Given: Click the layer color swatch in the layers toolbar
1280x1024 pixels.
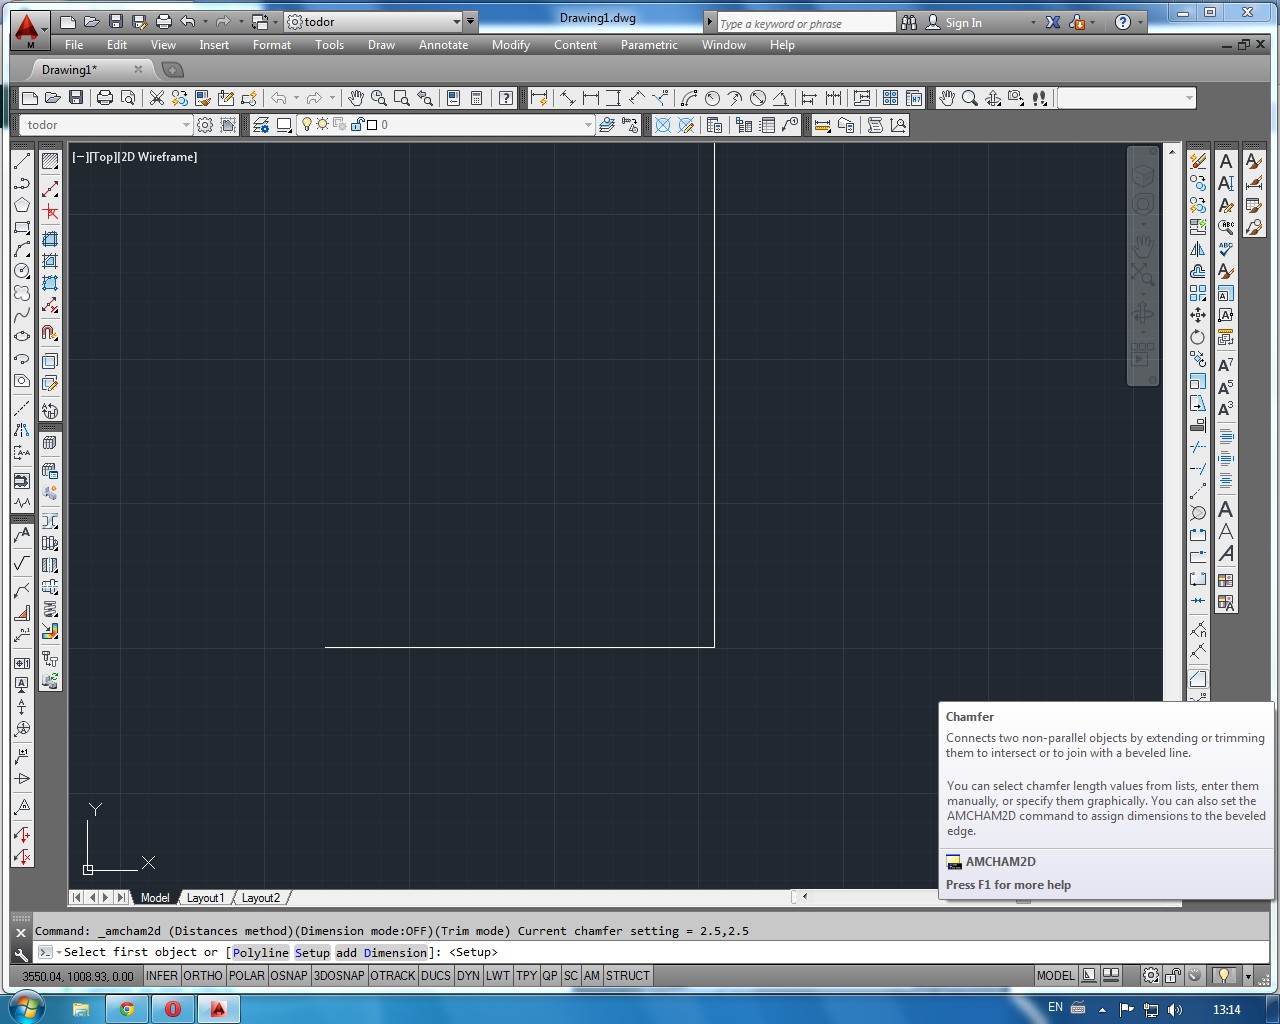Looking at the screenshot, I should (371, 124).
